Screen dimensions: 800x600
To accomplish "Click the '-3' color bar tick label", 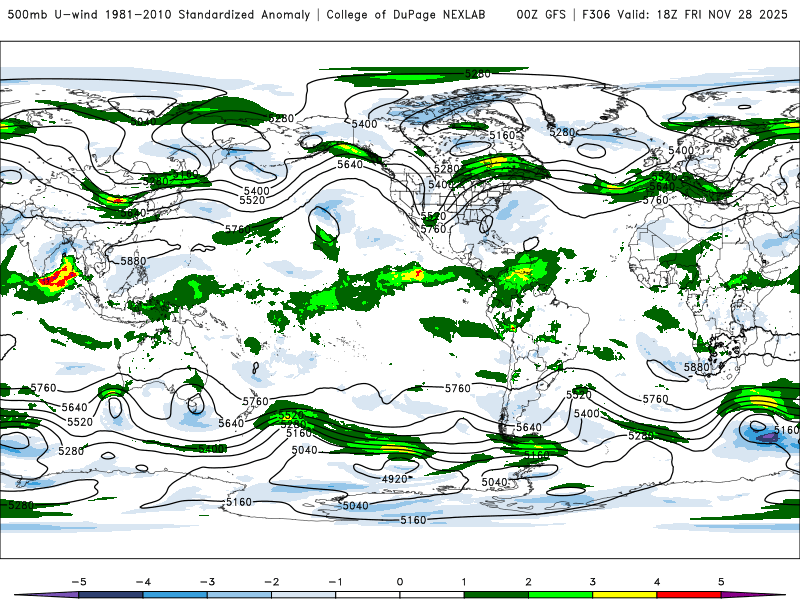I will [x=207, y=582].
